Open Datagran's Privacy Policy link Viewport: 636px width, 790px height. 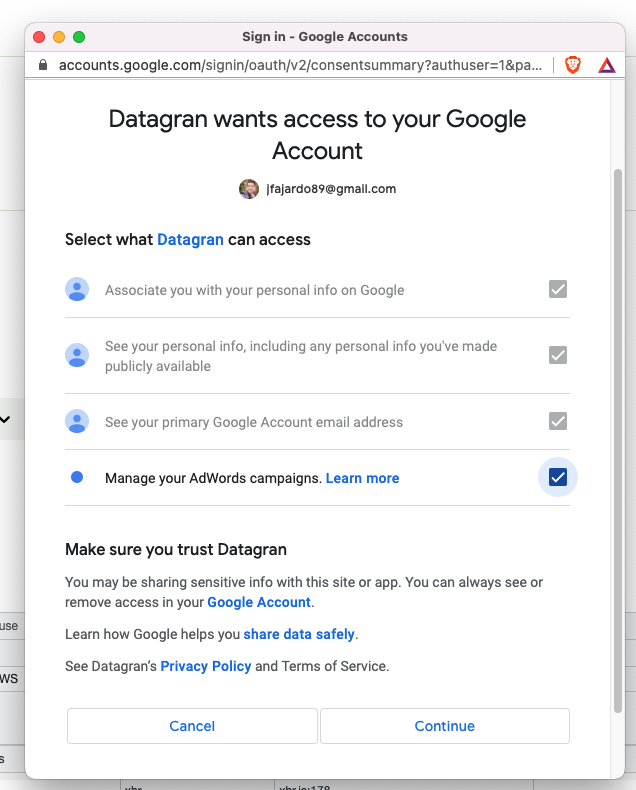[206, 666]
